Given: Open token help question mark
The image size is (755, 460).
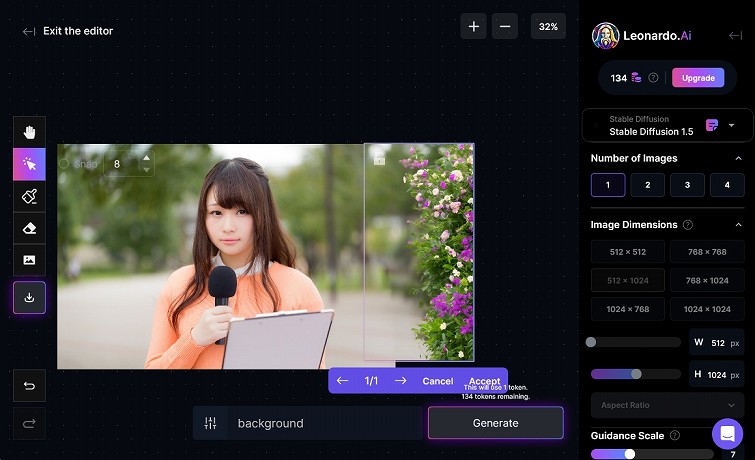Looking at the screenshot, I should 653,78.
